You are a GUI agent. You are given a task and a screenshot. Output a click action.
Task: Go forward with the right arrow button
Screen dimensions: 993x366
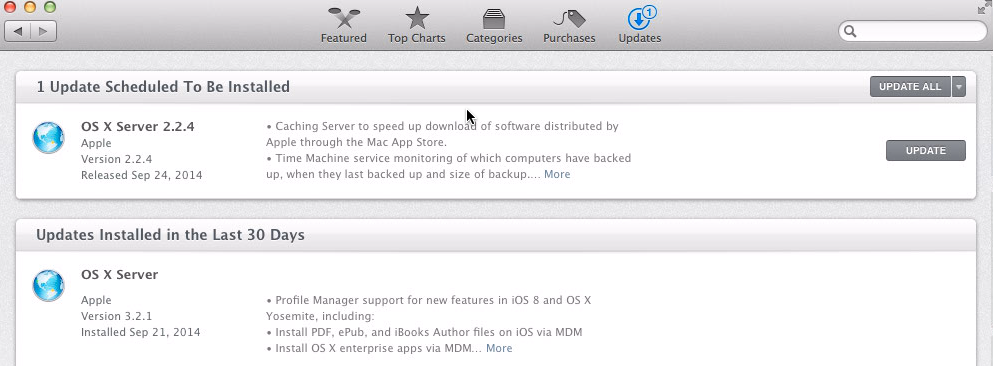tap(43, 30)
